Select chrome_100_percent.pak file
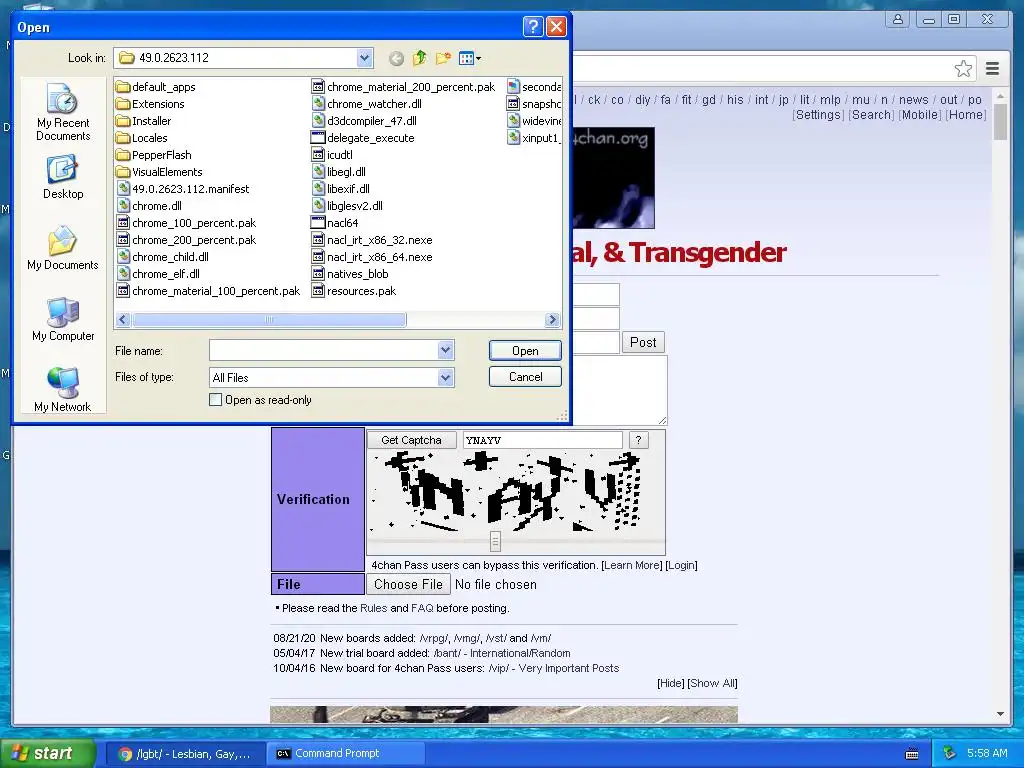Viewport: 1024px width, 768px height. click(x=186, y=223)
